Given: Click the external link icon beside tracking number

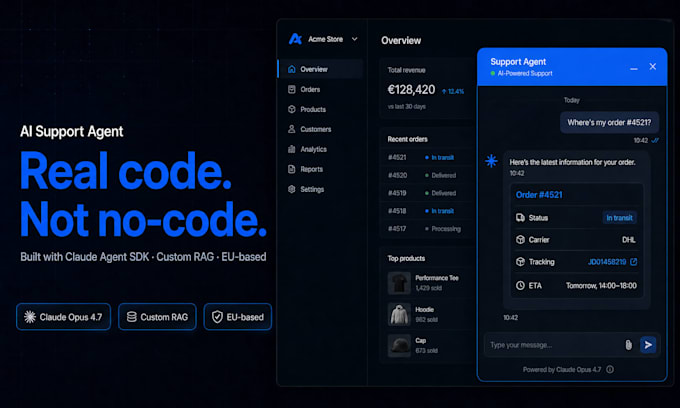Looking at the screenshot, I should (634, 262).
